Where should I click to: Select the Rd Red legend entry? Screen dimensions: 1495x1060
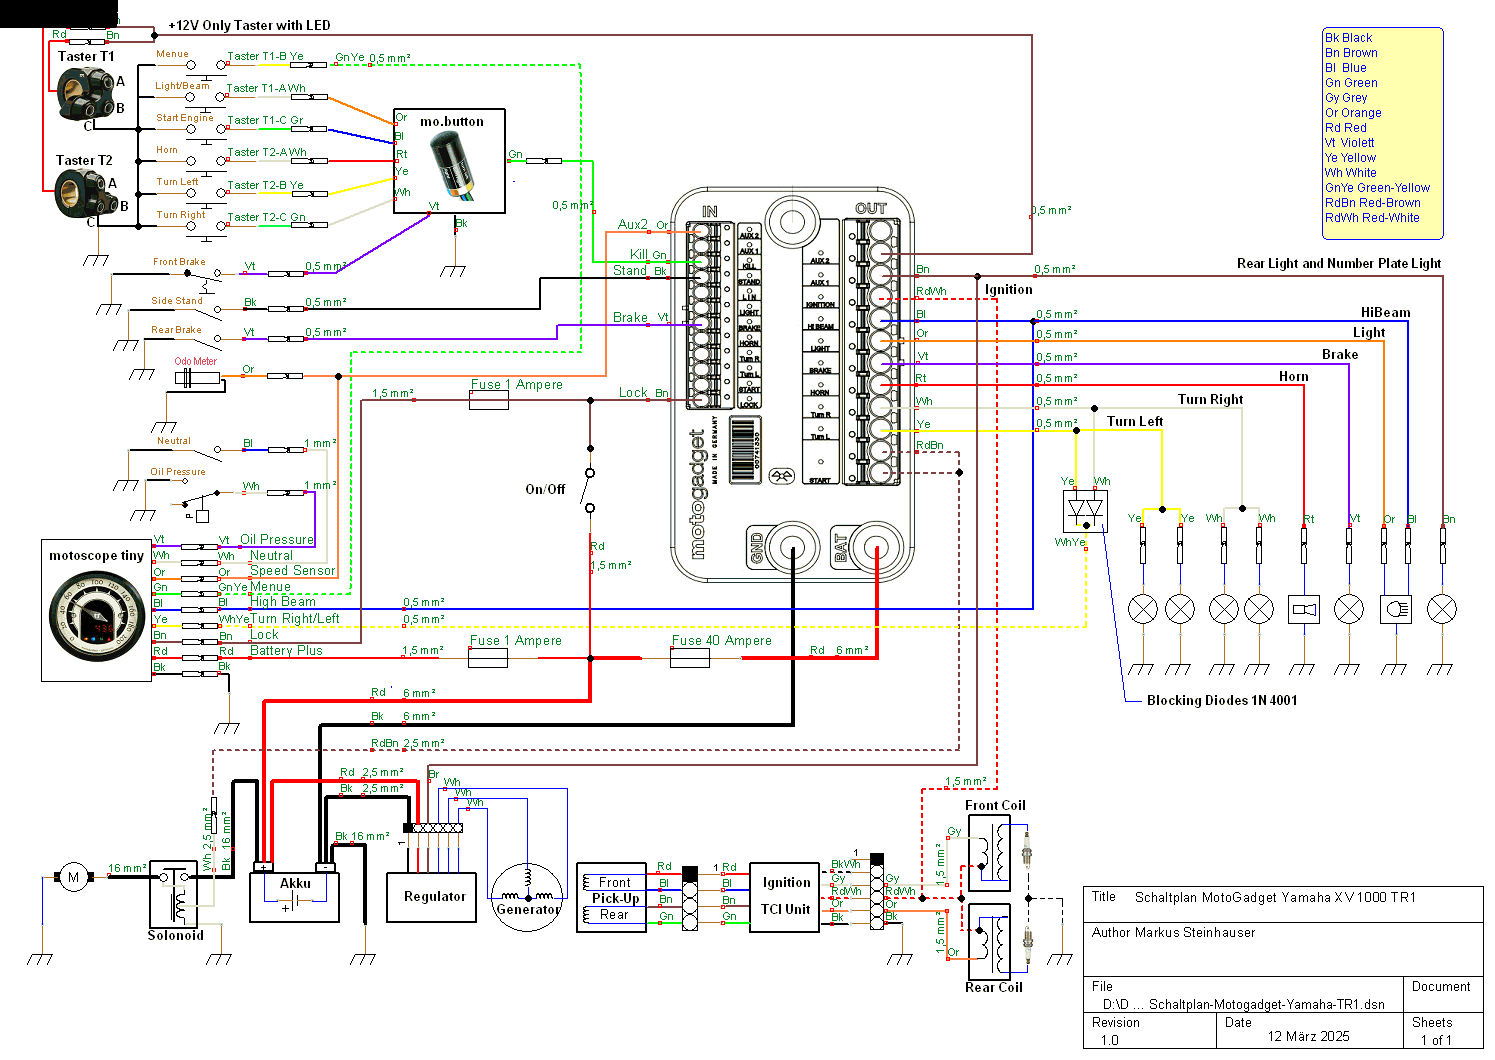pos(1345,128)
